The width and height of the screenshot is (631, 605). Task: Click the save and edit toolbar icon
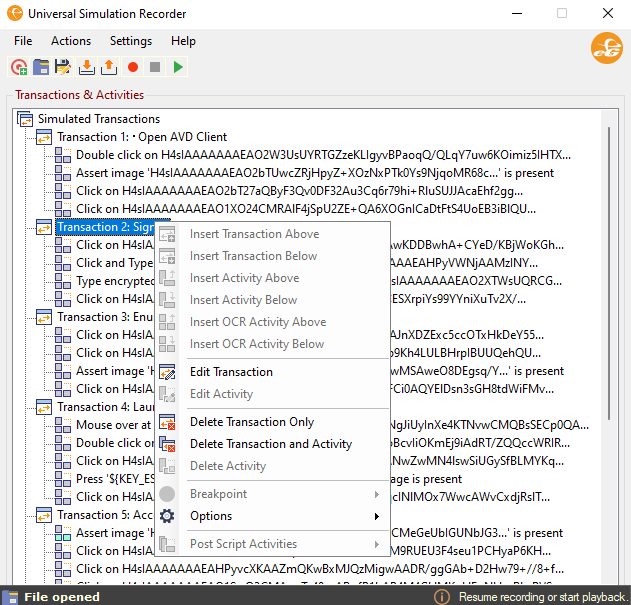click(63, 67)
